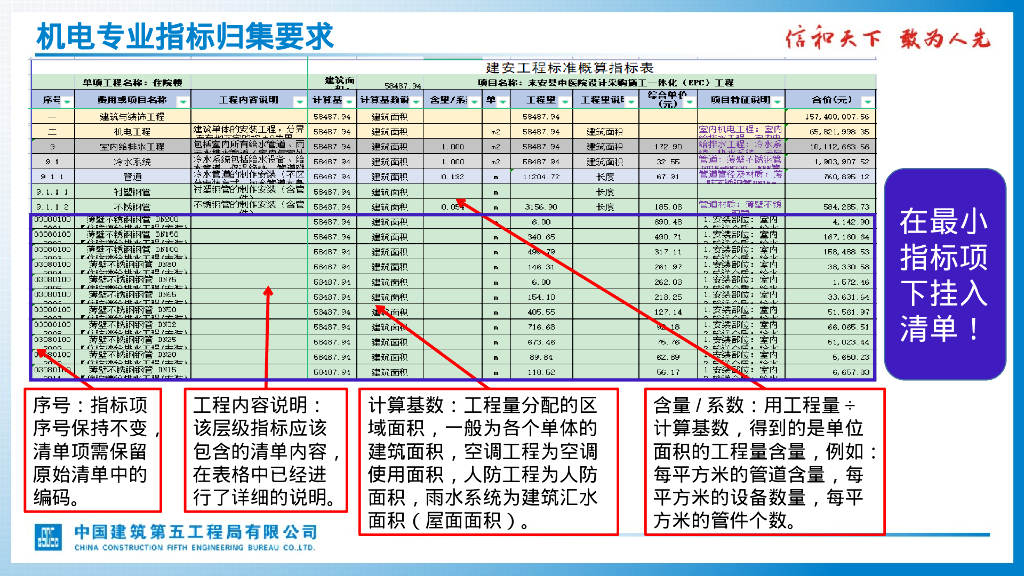The height and width of the screenshot is (576, 1024).
Task: Select the table title 建安工程标准概算指标表
Action: [569, 68]
